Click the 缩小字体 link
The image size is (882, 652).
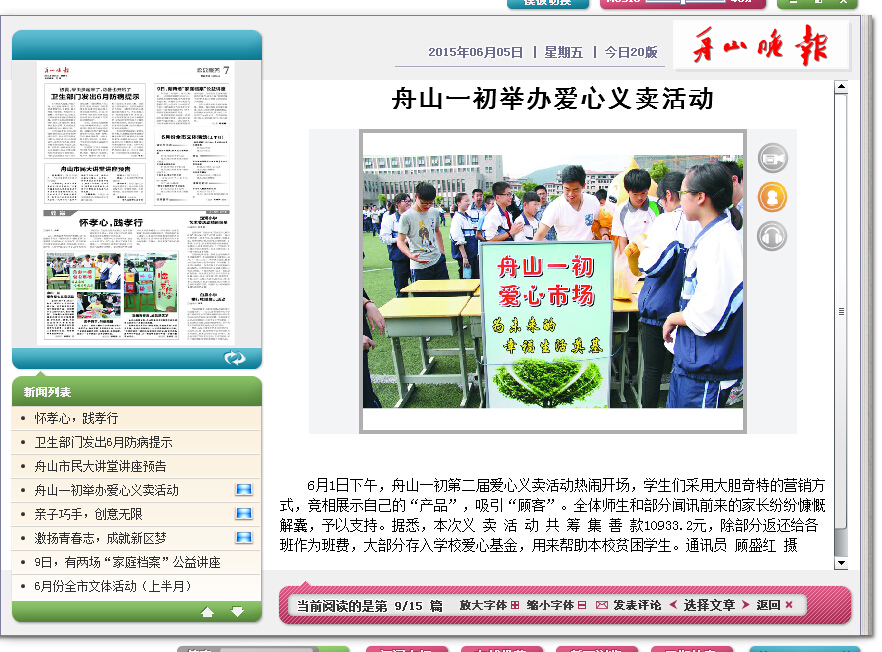point(550,605)
